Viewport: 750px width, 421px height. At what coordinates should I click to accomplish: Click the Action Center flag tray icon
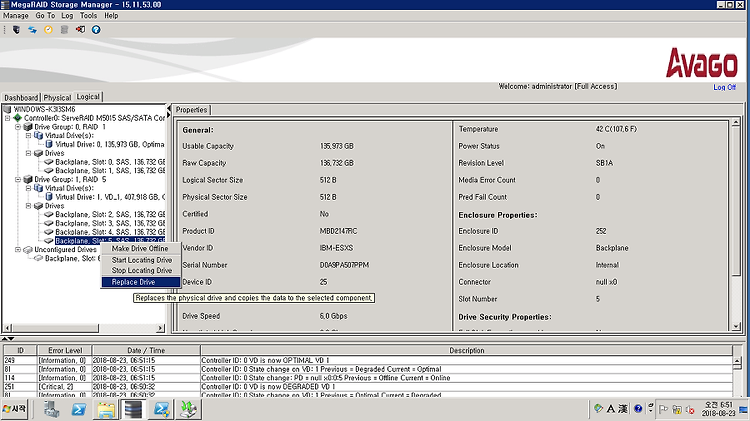[x=663, y=410]
